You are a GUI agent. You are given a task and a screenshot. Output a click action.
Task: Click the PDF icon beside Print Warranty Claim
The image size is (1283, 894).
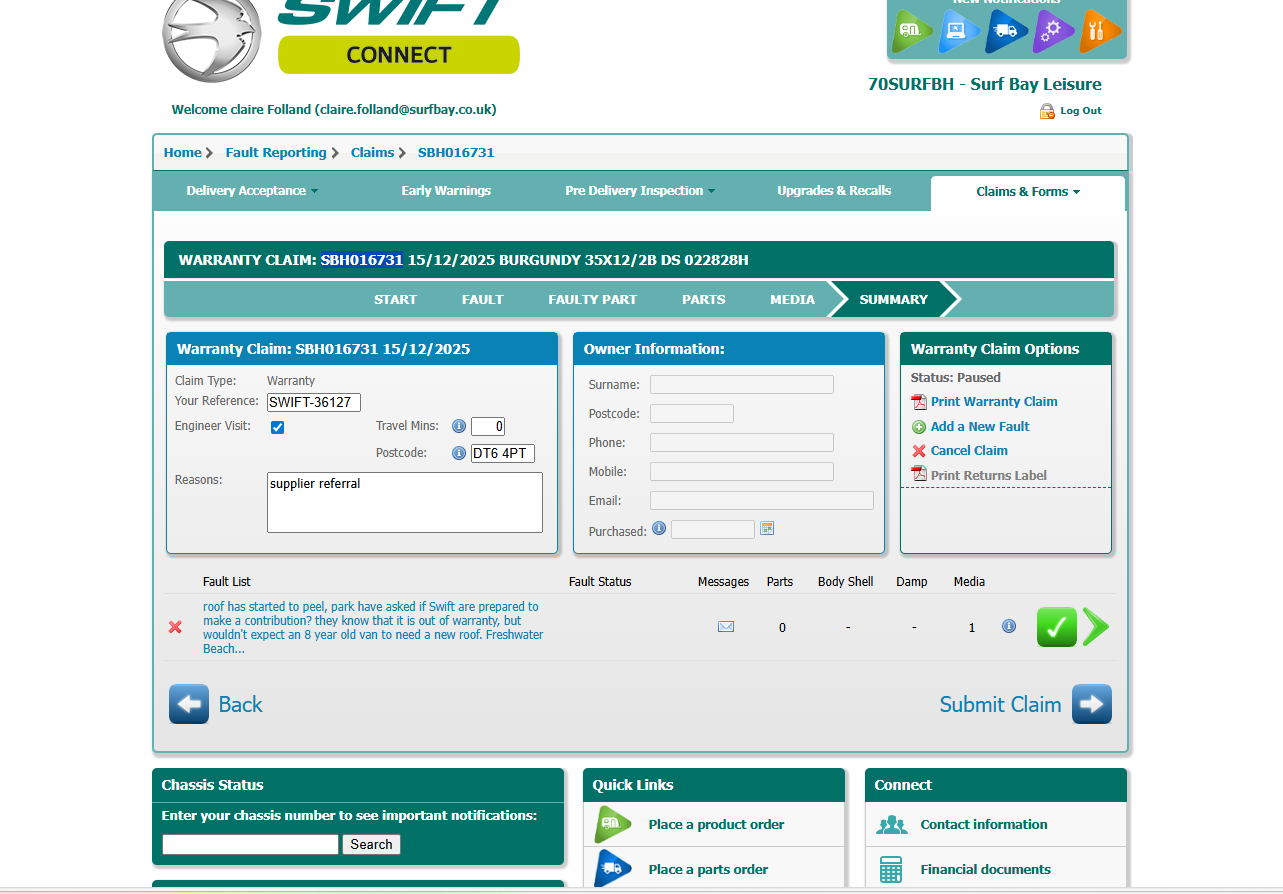(919, 402)
